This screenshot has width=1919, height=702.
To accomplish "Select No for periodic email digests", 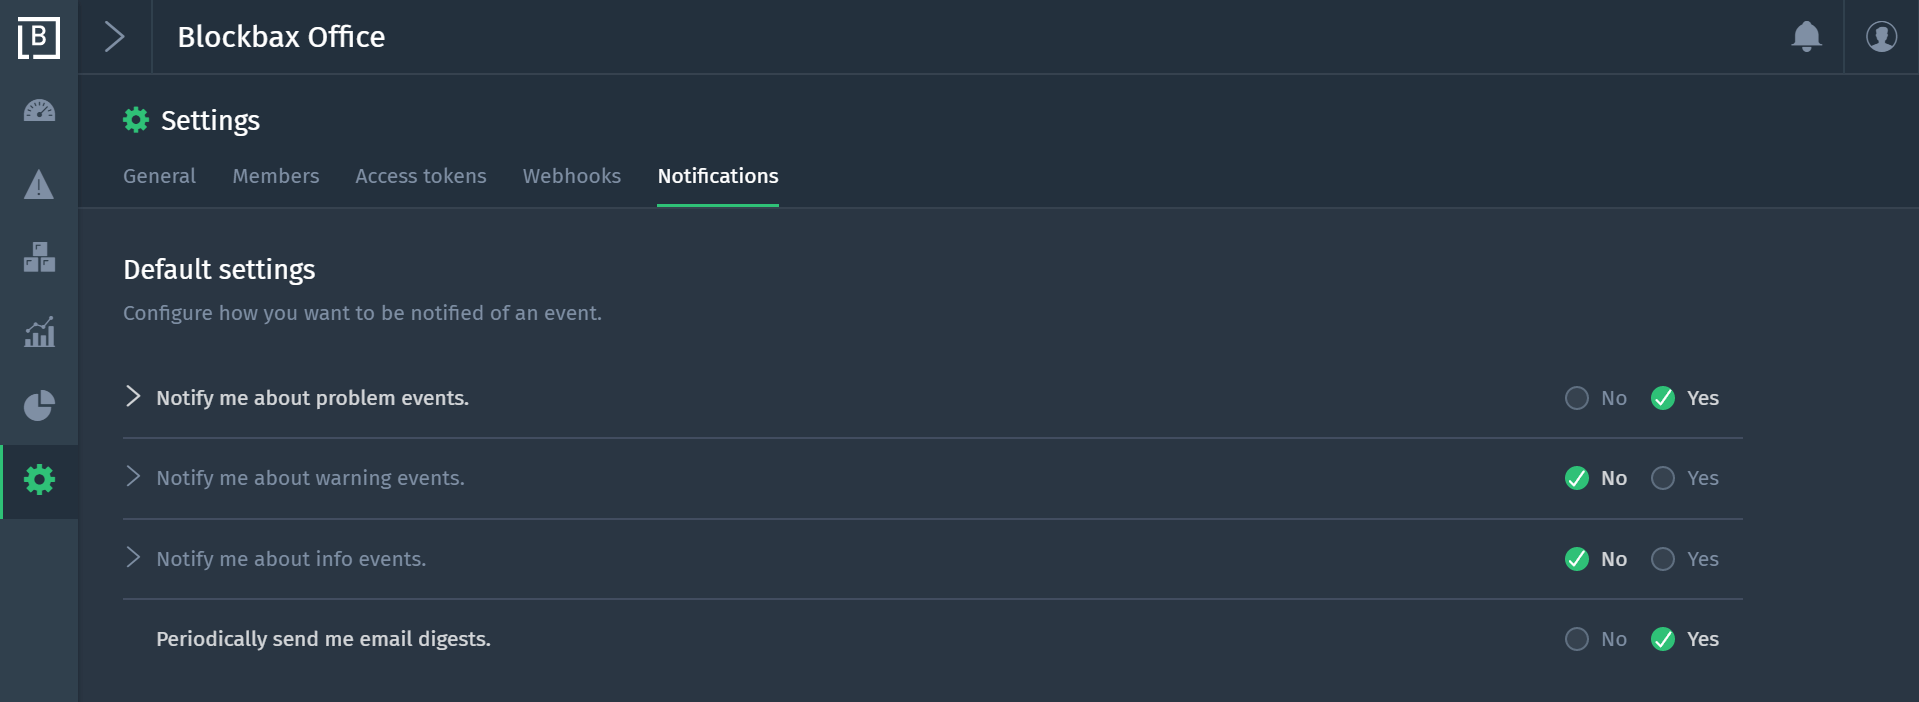I will [1596, 639].
